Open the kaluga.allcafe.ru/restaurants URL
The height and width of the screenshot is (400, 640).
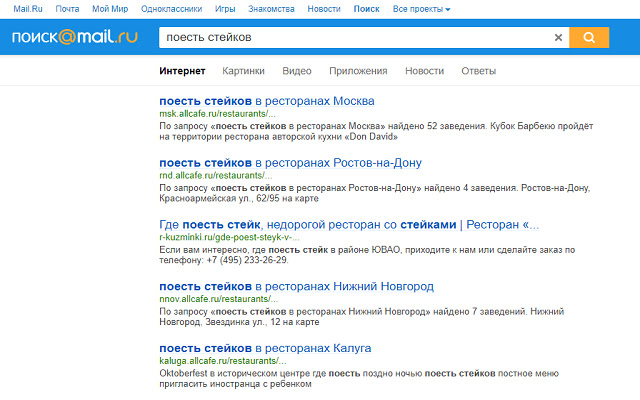(x=223, y=361)
